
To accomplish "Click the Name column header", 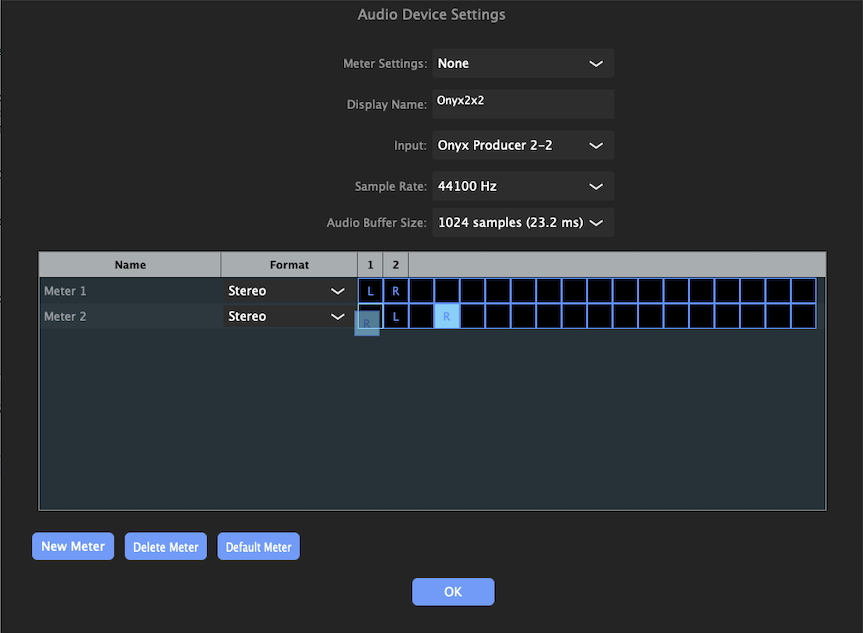I will click(130, 265).
